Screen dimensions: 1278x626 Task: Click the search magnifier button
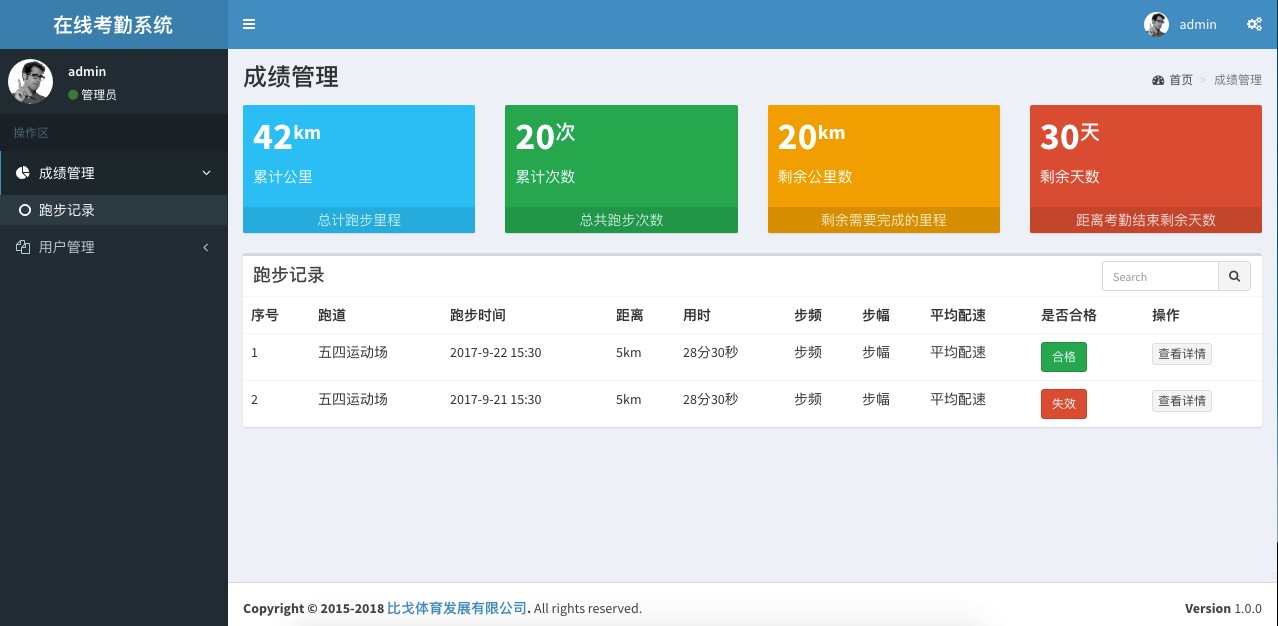[1234, 277]
